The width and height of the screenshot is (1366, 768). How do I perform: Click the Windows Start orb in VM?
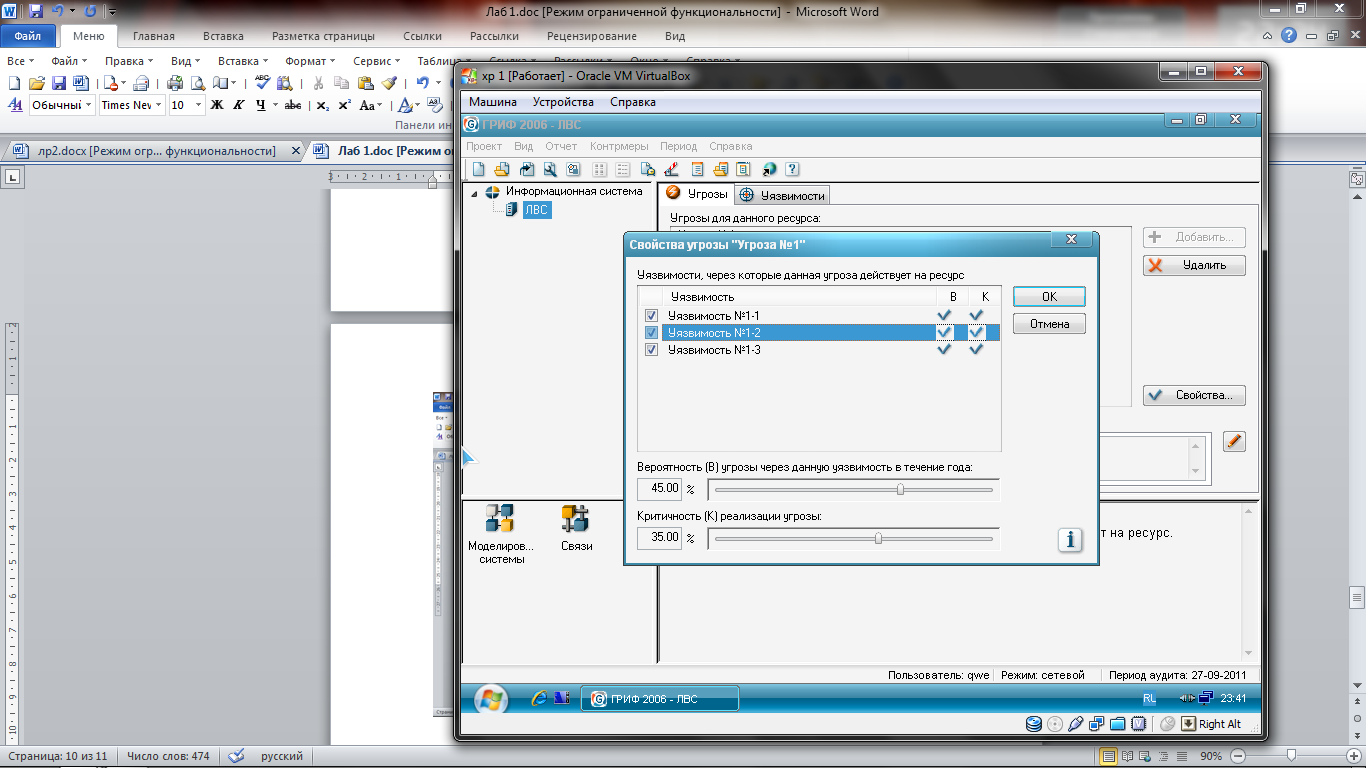pyautogui.click(x=490, y=698)
